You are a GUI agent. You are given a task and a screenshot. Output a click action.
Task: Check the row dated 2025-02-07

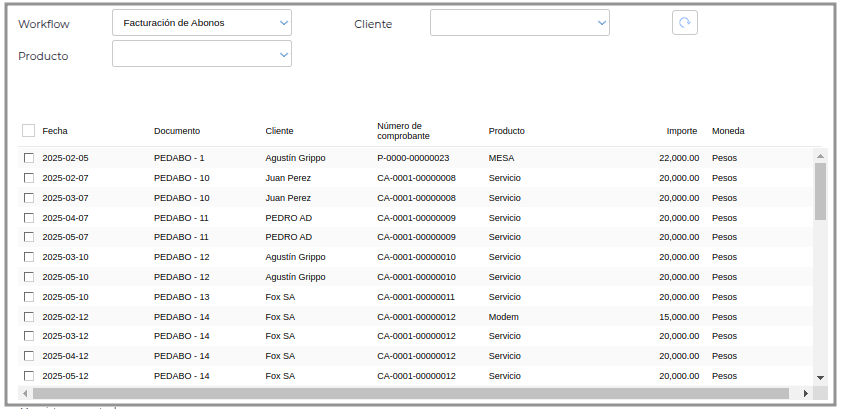(x=29, y=178)
